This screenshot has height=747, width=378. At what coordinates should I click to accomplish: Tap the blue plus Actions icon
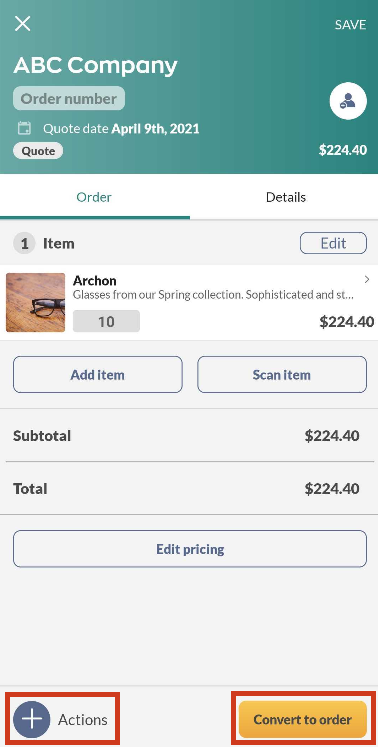pyautogui.click(x=31, y=719)
